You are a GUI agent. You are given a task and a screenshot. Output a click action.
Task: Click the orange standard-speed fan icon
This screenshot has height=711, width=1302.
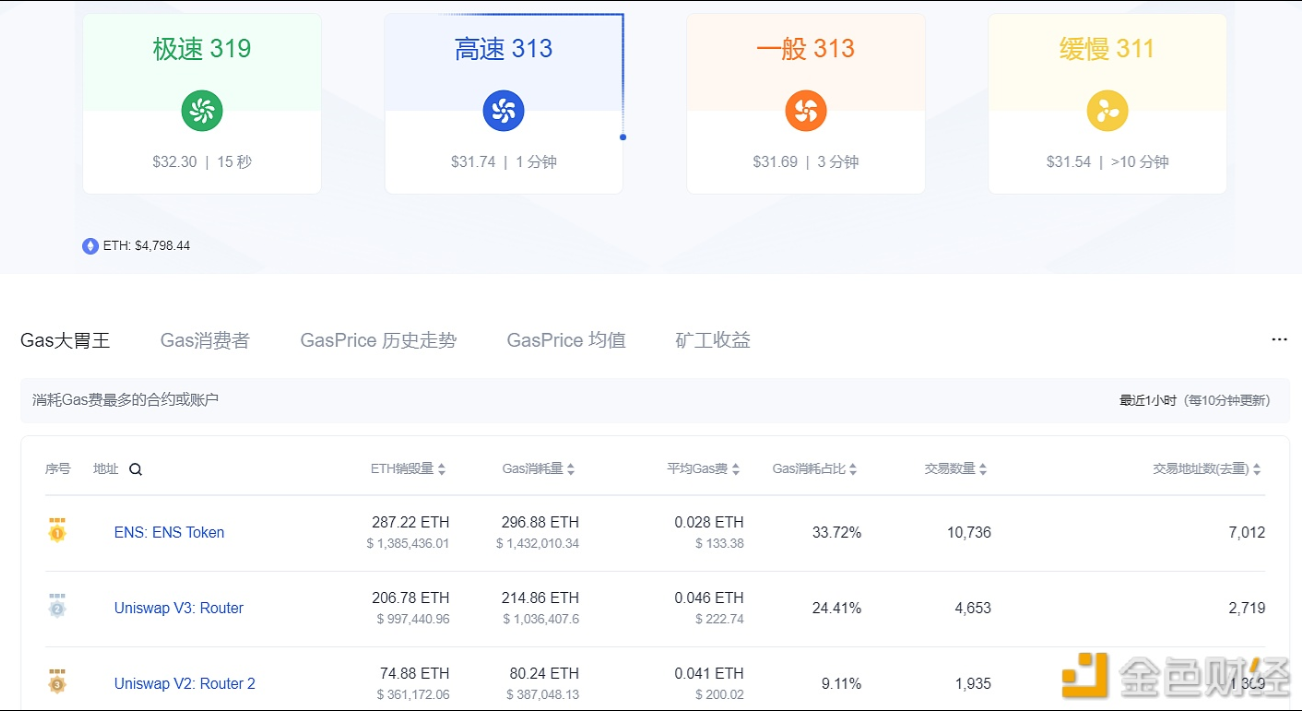coord(806,111)
